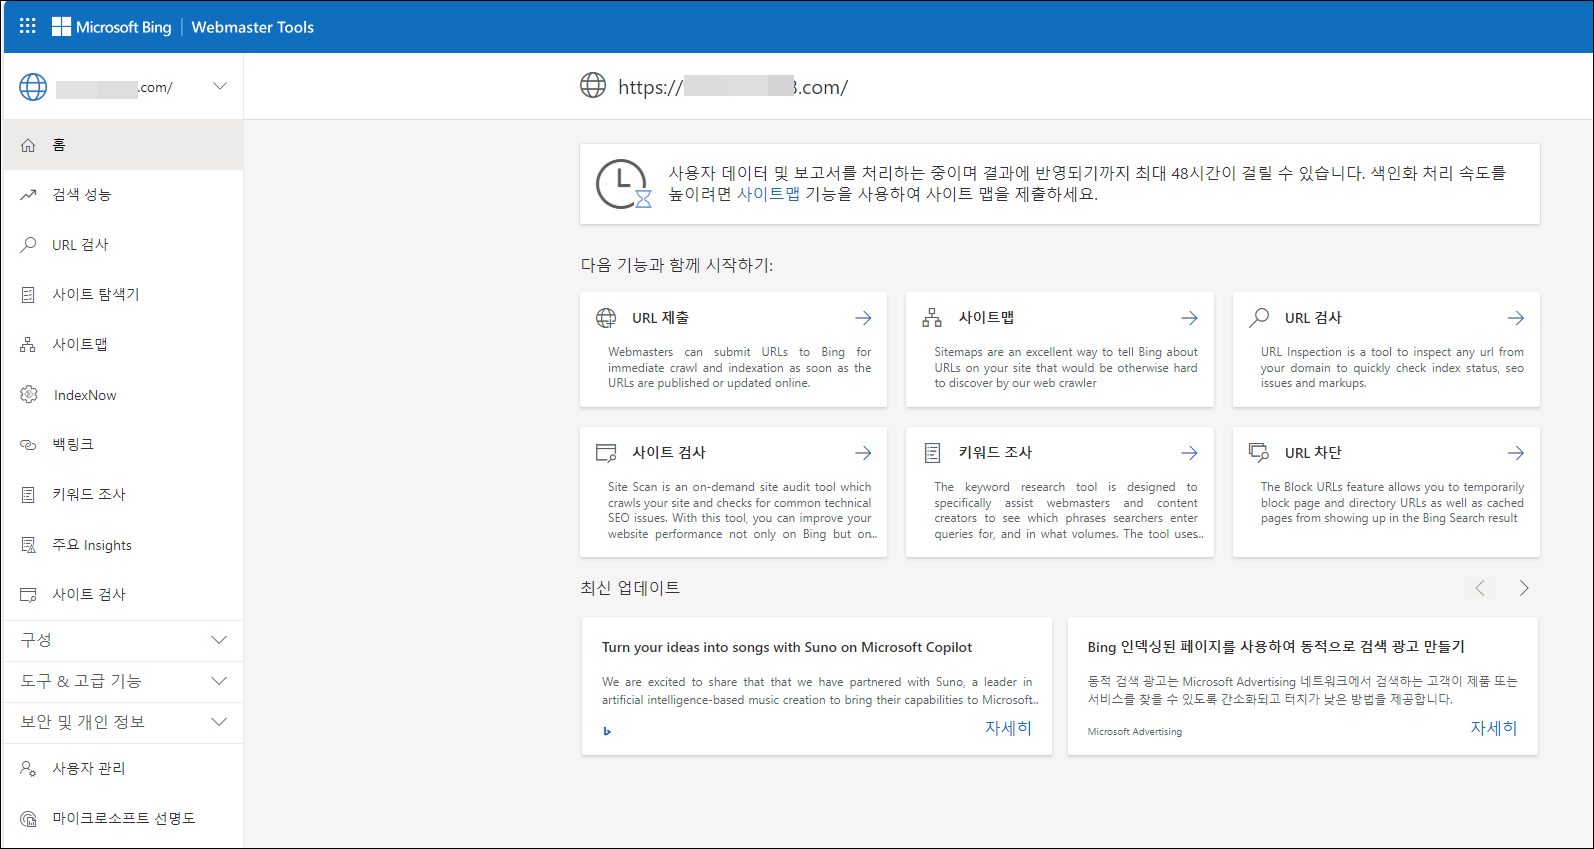Open the URL 검사 card arrow
The image size is (1594, 849).
1516,318
